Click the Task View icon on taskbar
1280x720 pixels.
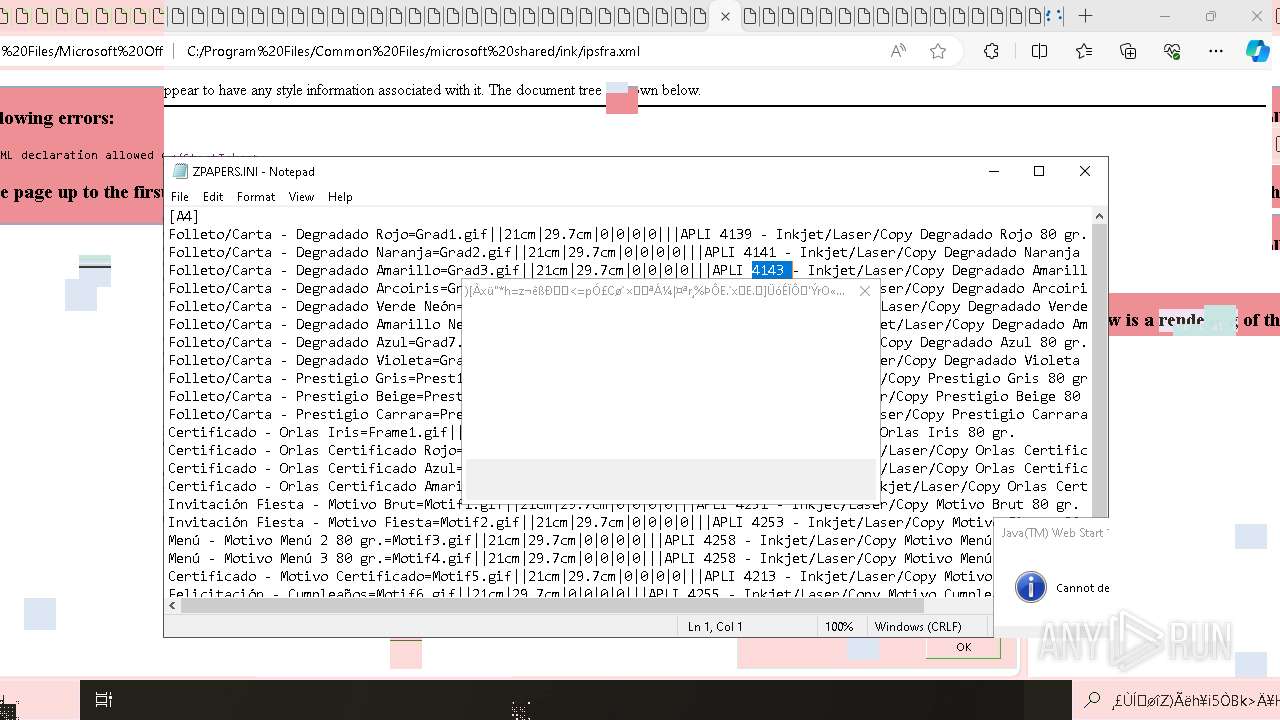click(x=103, y=700)
